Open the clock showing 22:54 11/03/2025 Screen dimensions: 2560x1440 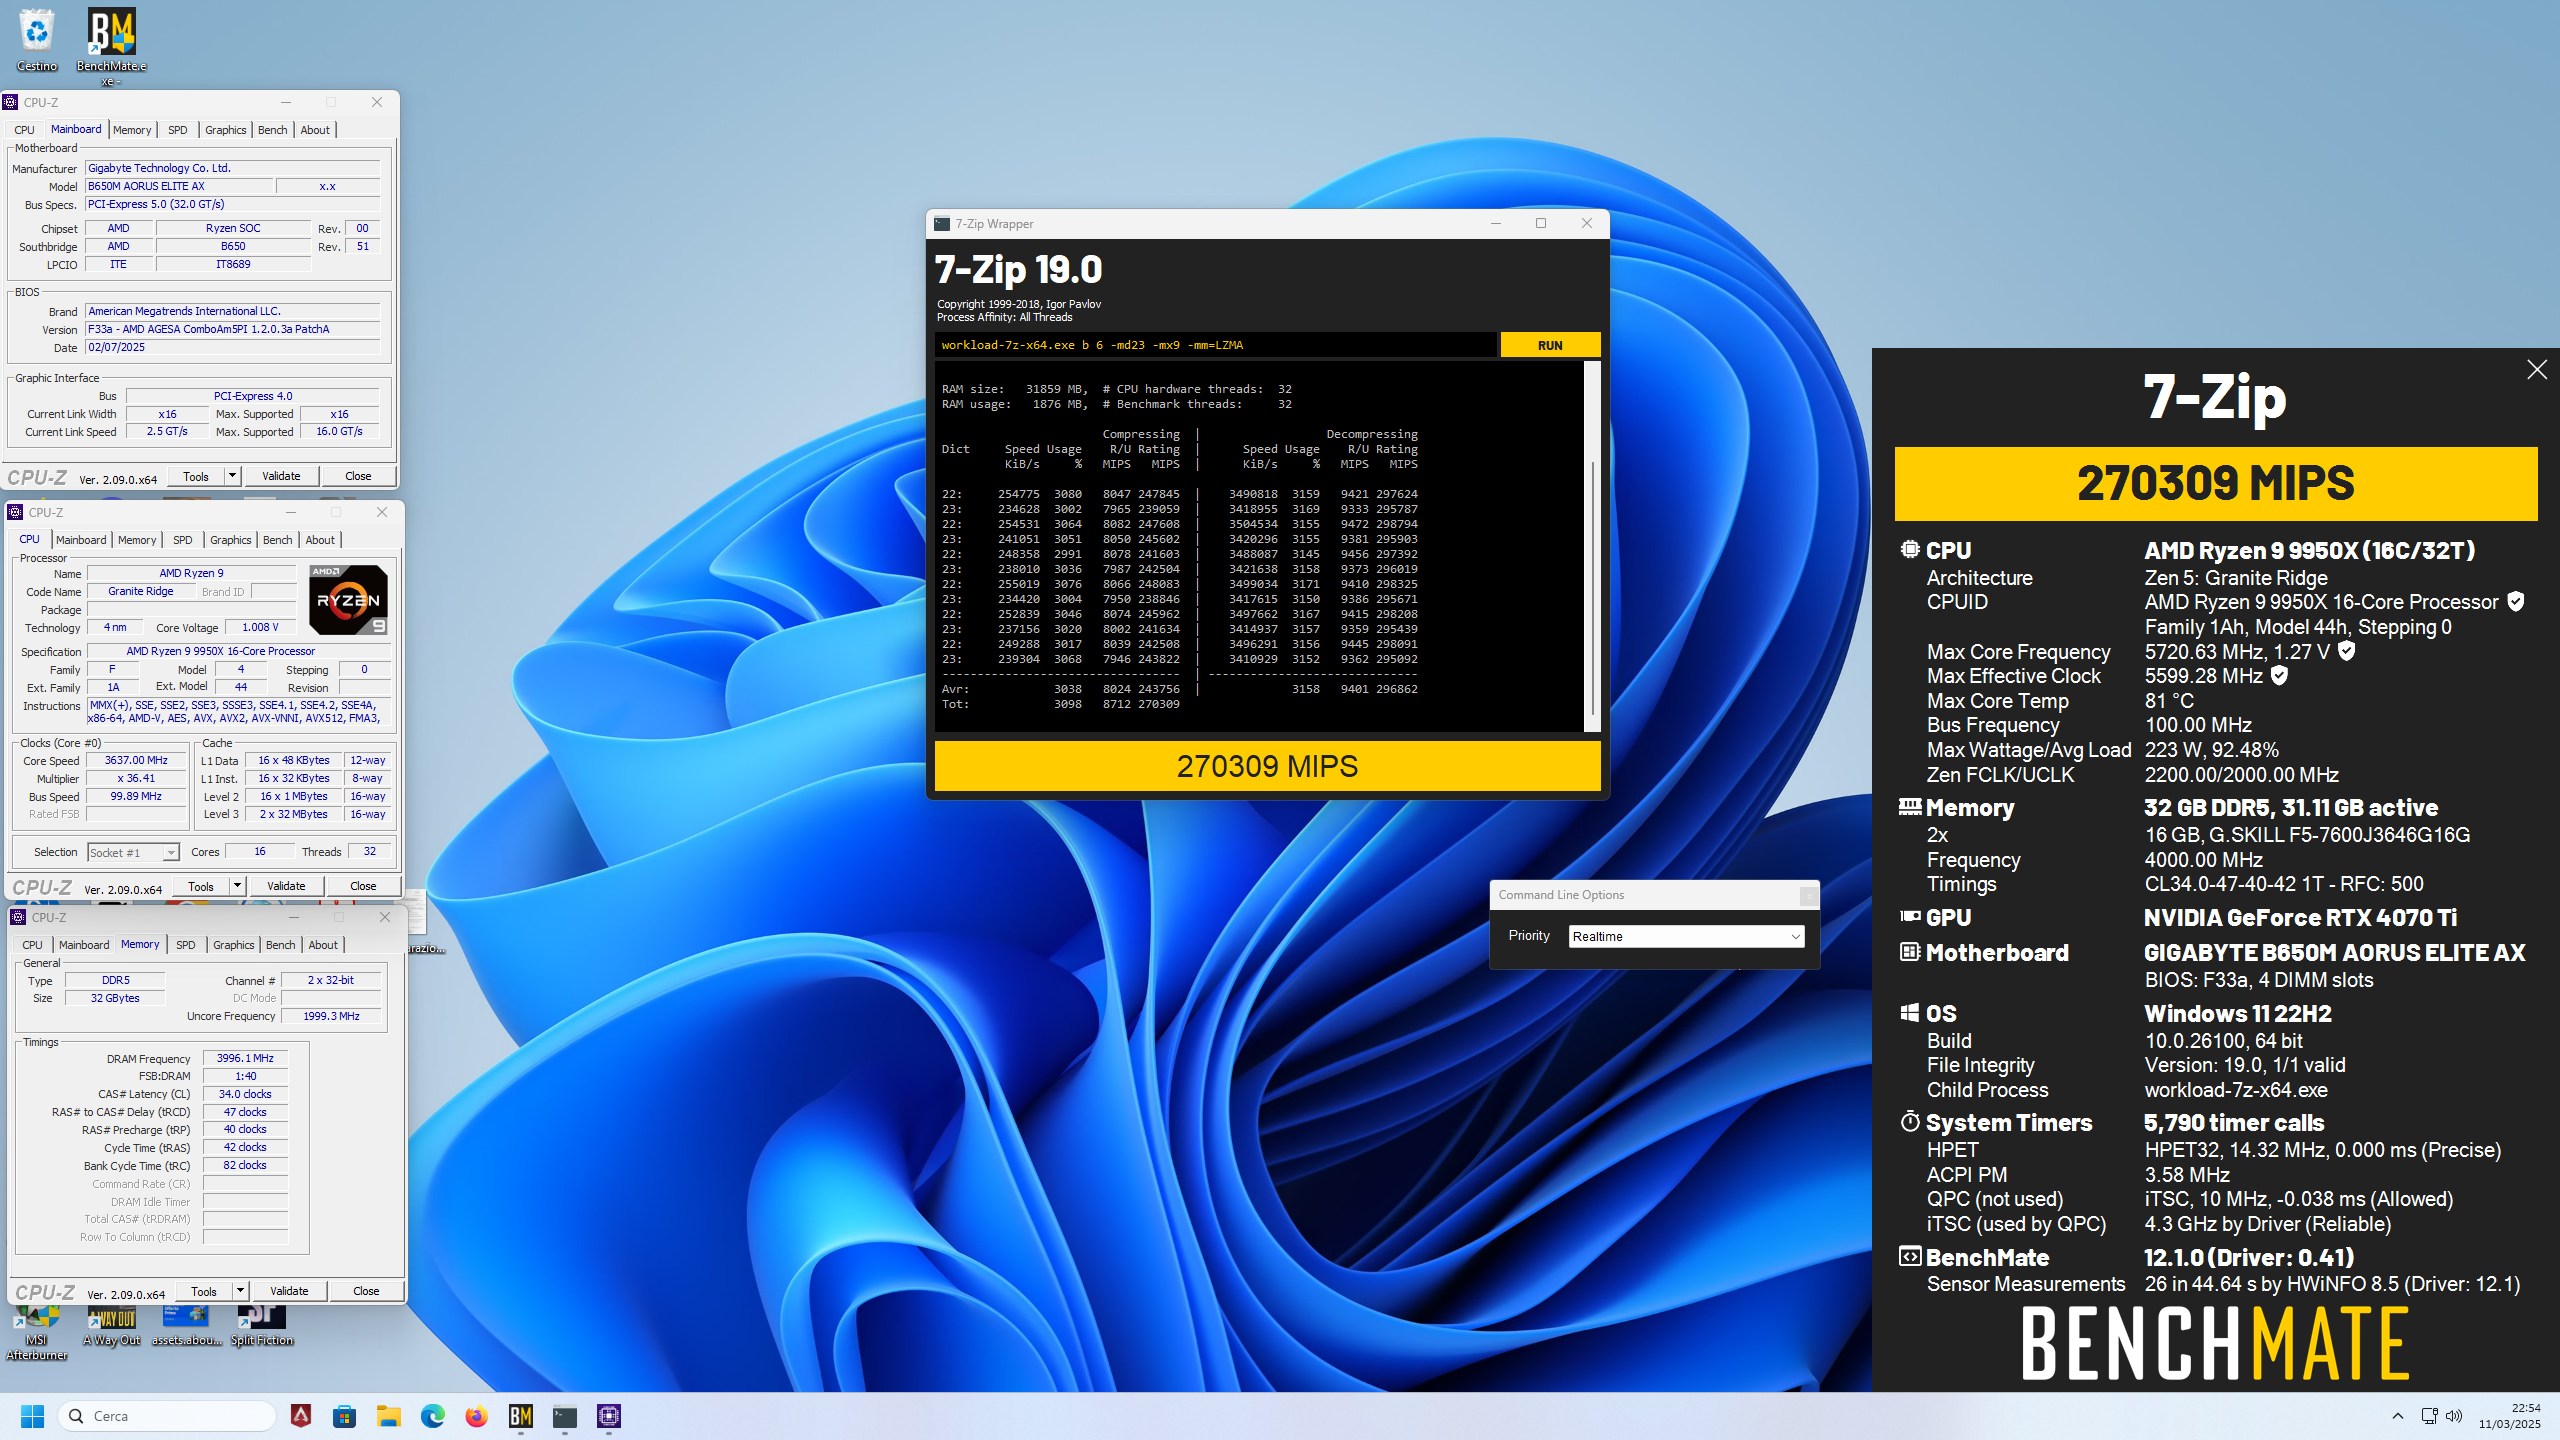point(2509,1416)
